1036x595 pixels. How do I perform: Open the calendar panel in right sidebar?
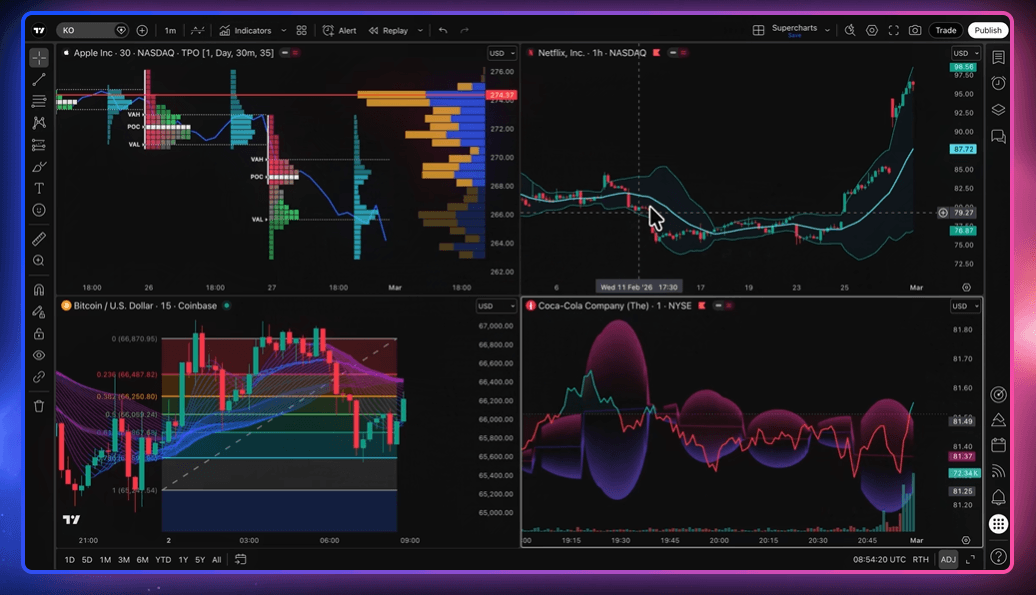click(x=998, y=445)
